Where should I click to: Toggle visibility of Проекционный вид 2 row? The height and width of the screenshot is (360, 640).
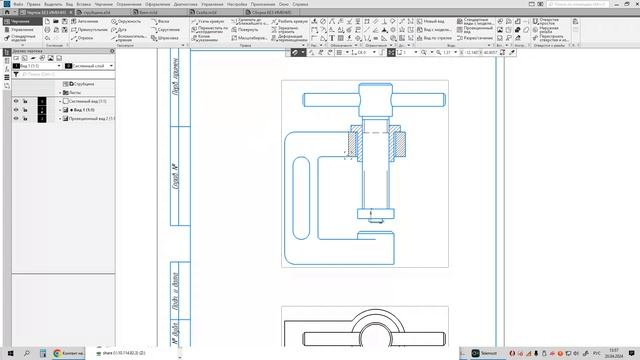tap(16, 118)
